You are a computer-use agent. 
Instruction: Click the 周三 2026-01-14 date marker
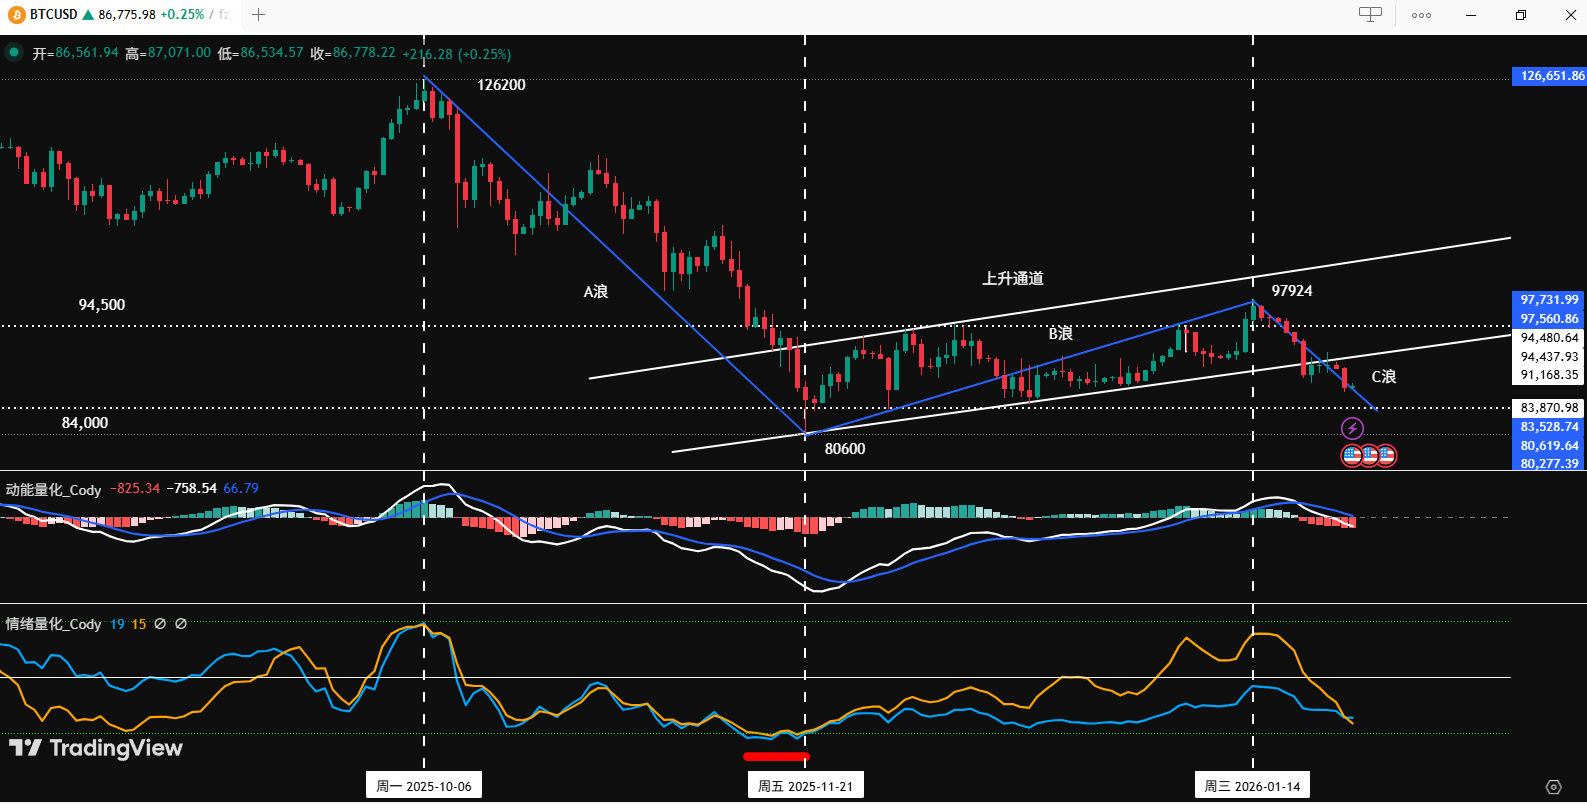coord(1252,786)
